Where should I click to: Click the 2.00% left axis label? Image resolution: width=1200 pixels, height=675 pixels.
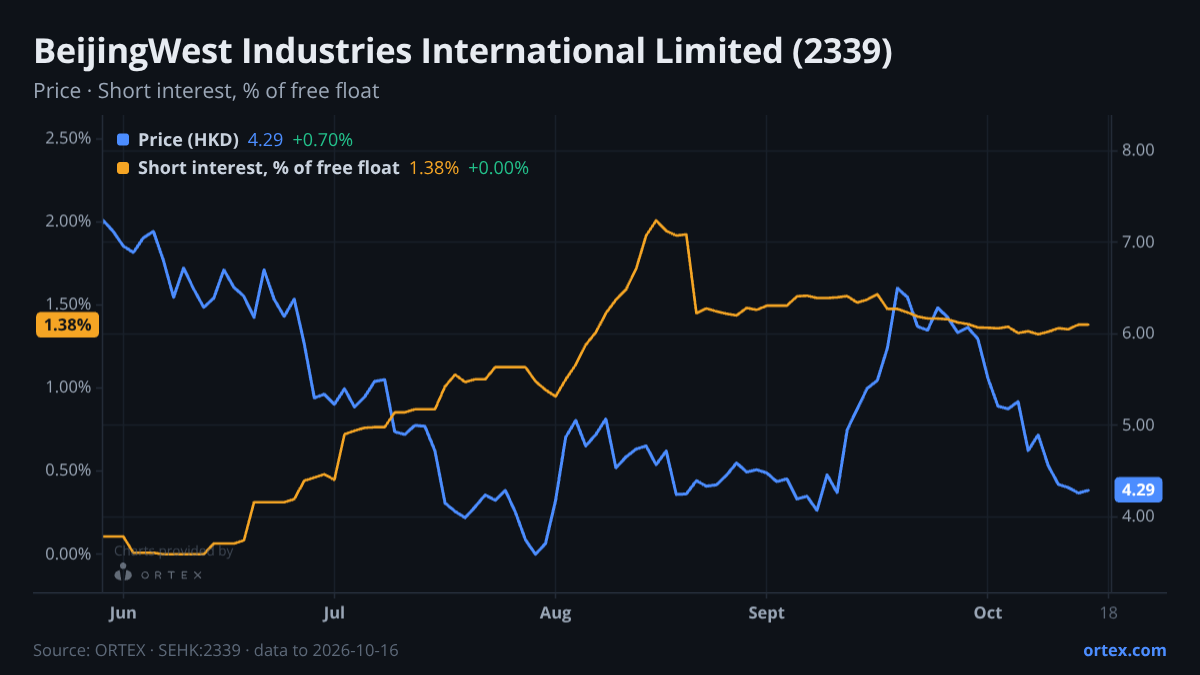[x=67, y=221]
